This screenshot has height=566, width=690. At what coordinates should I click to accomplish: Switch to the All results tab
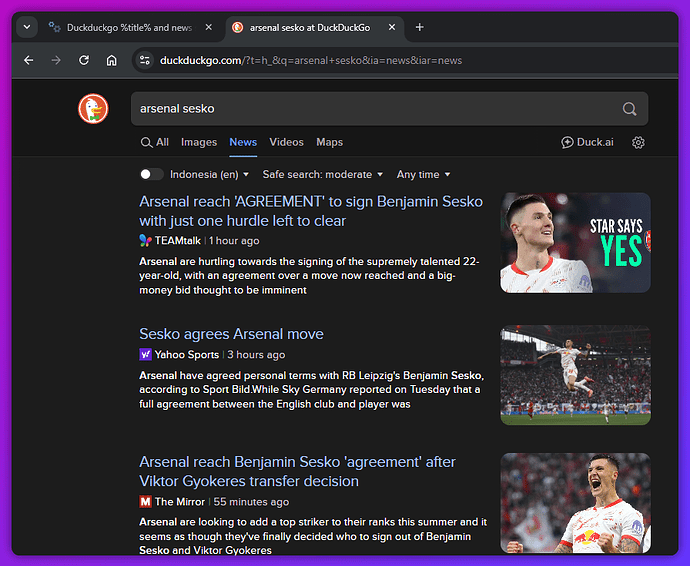pyautogui.click(x=154, y=142)
